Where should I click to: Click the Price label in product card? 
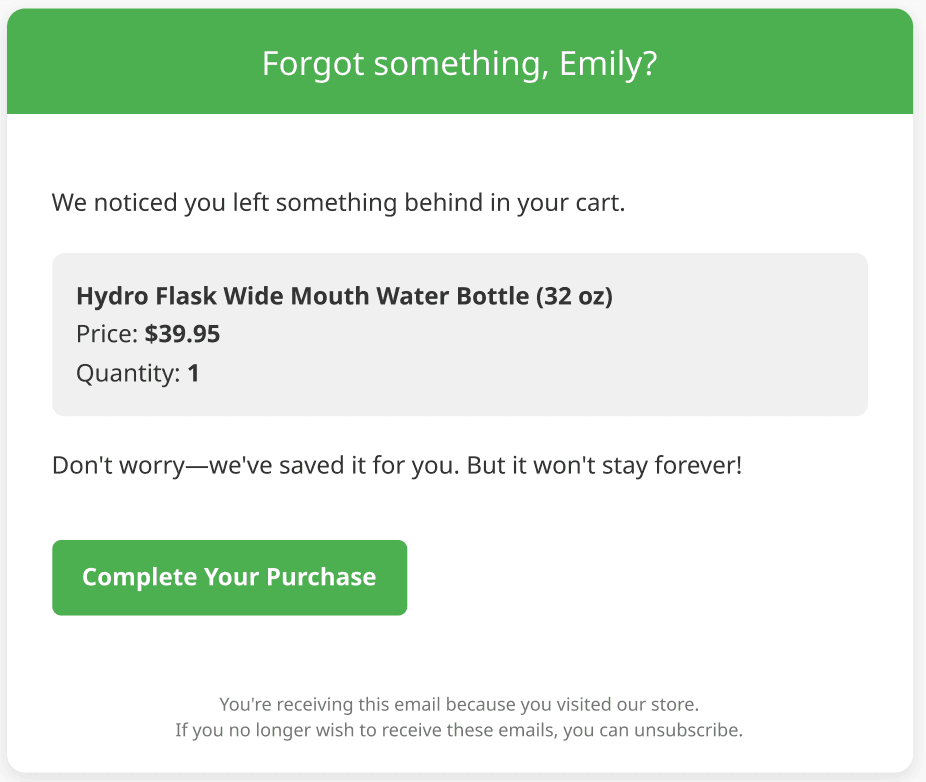(107, 334)
